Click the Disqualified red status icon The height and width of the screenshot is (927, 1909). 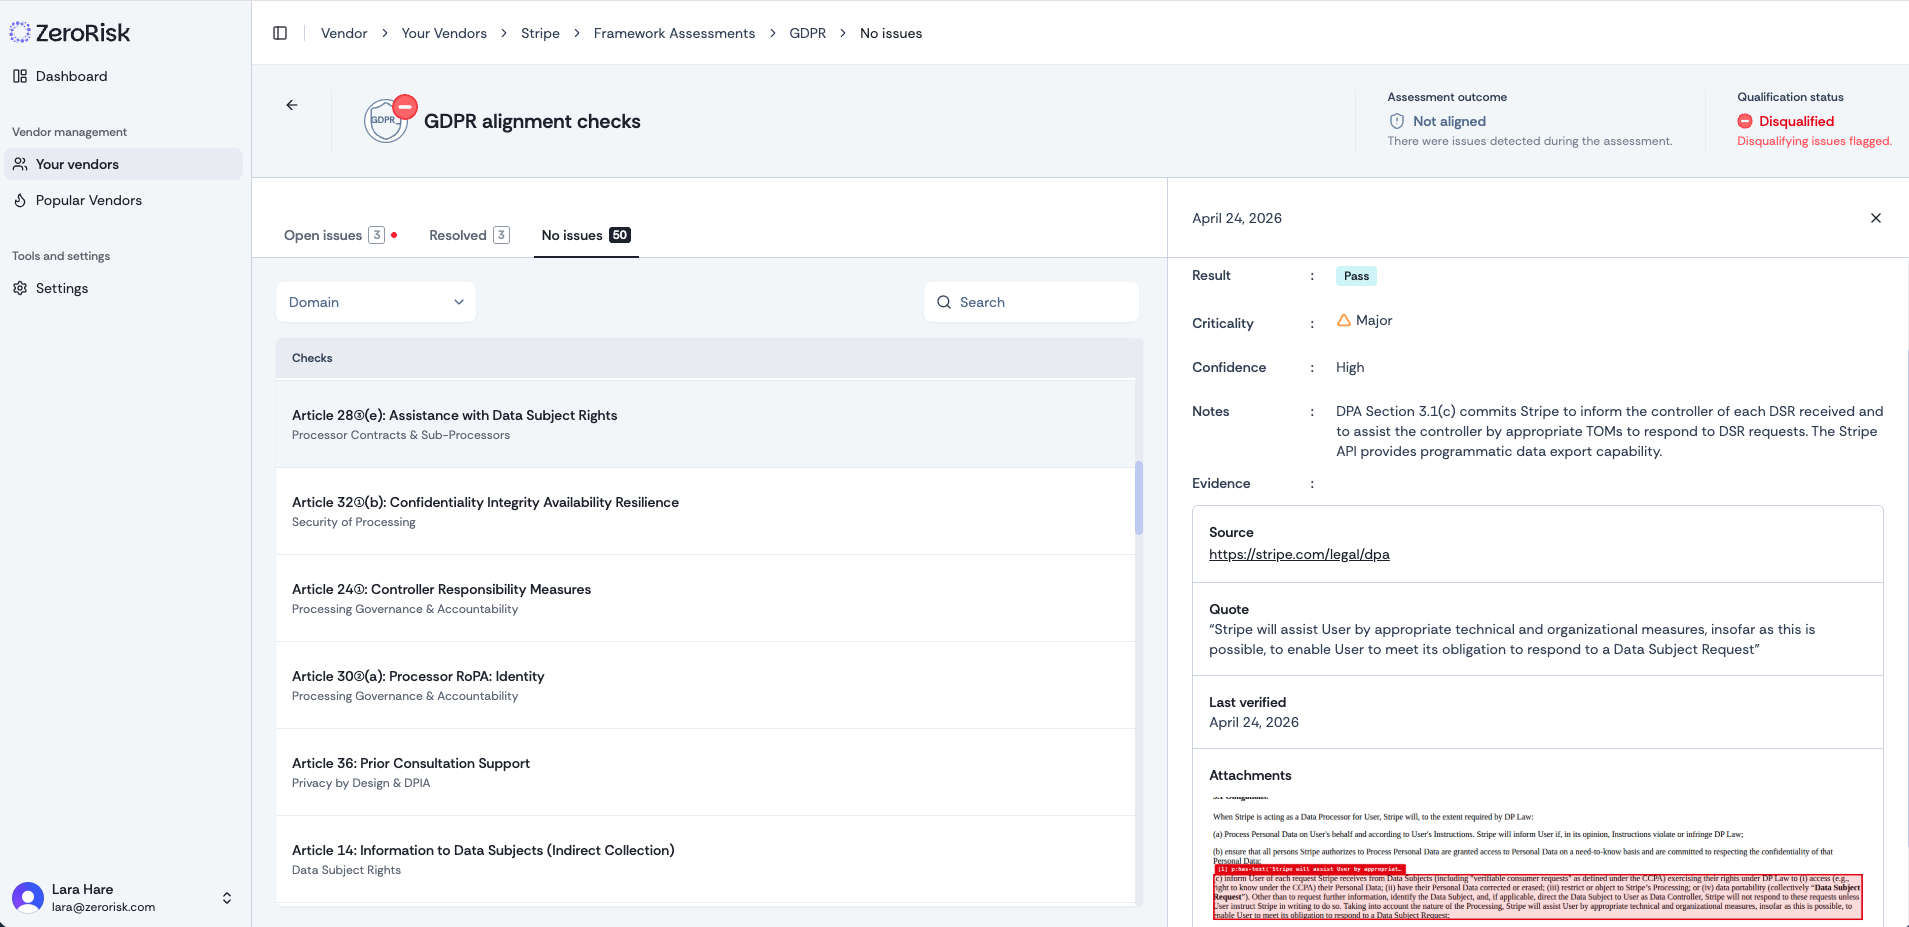(1745, 121)
